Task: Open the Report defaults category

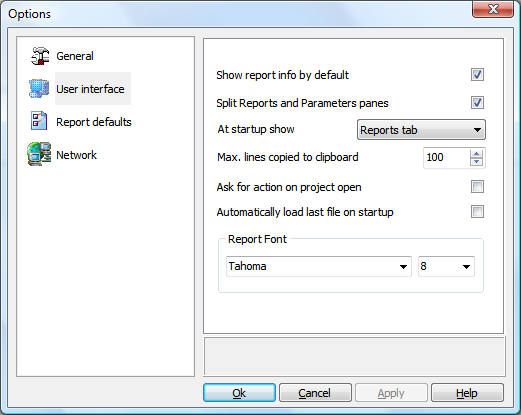Action: coord(94,122)
